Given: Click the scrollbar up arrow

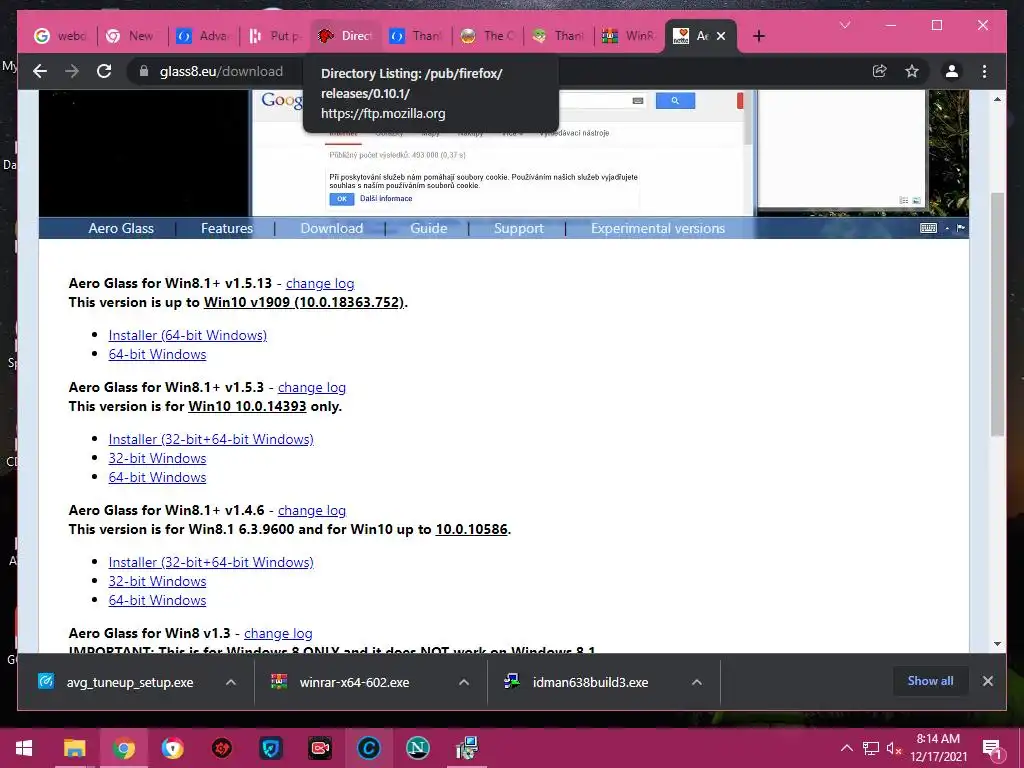Looking at the screenshot, I should pyautogui.click(x=997, y=99).
